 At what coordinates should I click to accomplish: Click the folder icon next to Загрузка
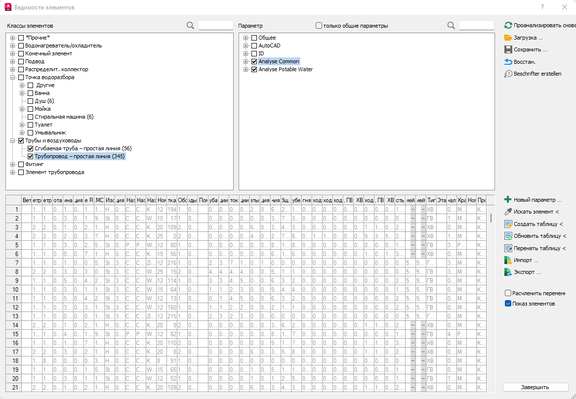click(x=508, y=37)
